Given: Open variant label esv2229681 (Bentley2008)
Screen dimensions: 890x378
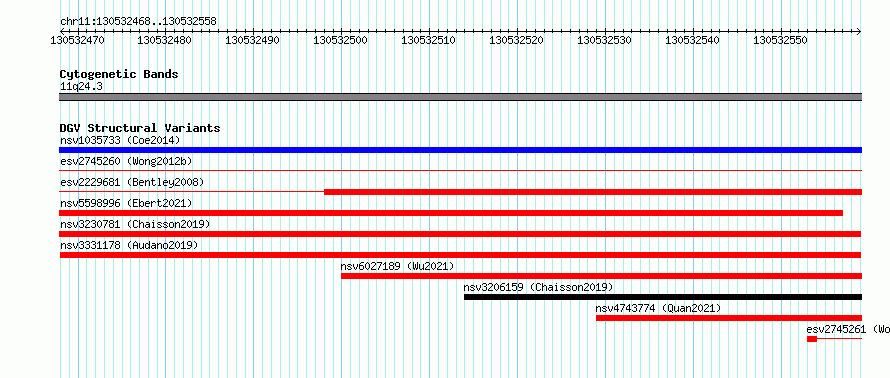Looking at the screenshot, I should (x=132, y=182).
